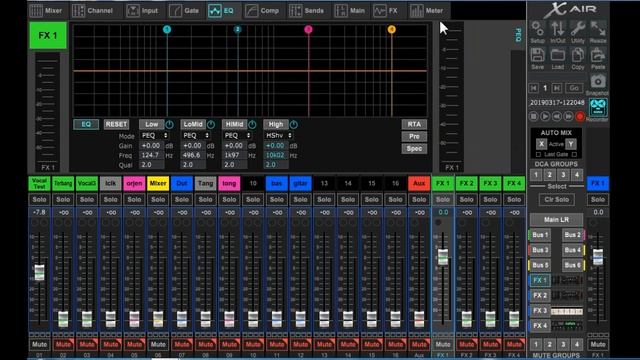The height and width of the screenshot is (360, 640).
Task: Switch to the Mixer tab
Action: [x=46, y=11]
